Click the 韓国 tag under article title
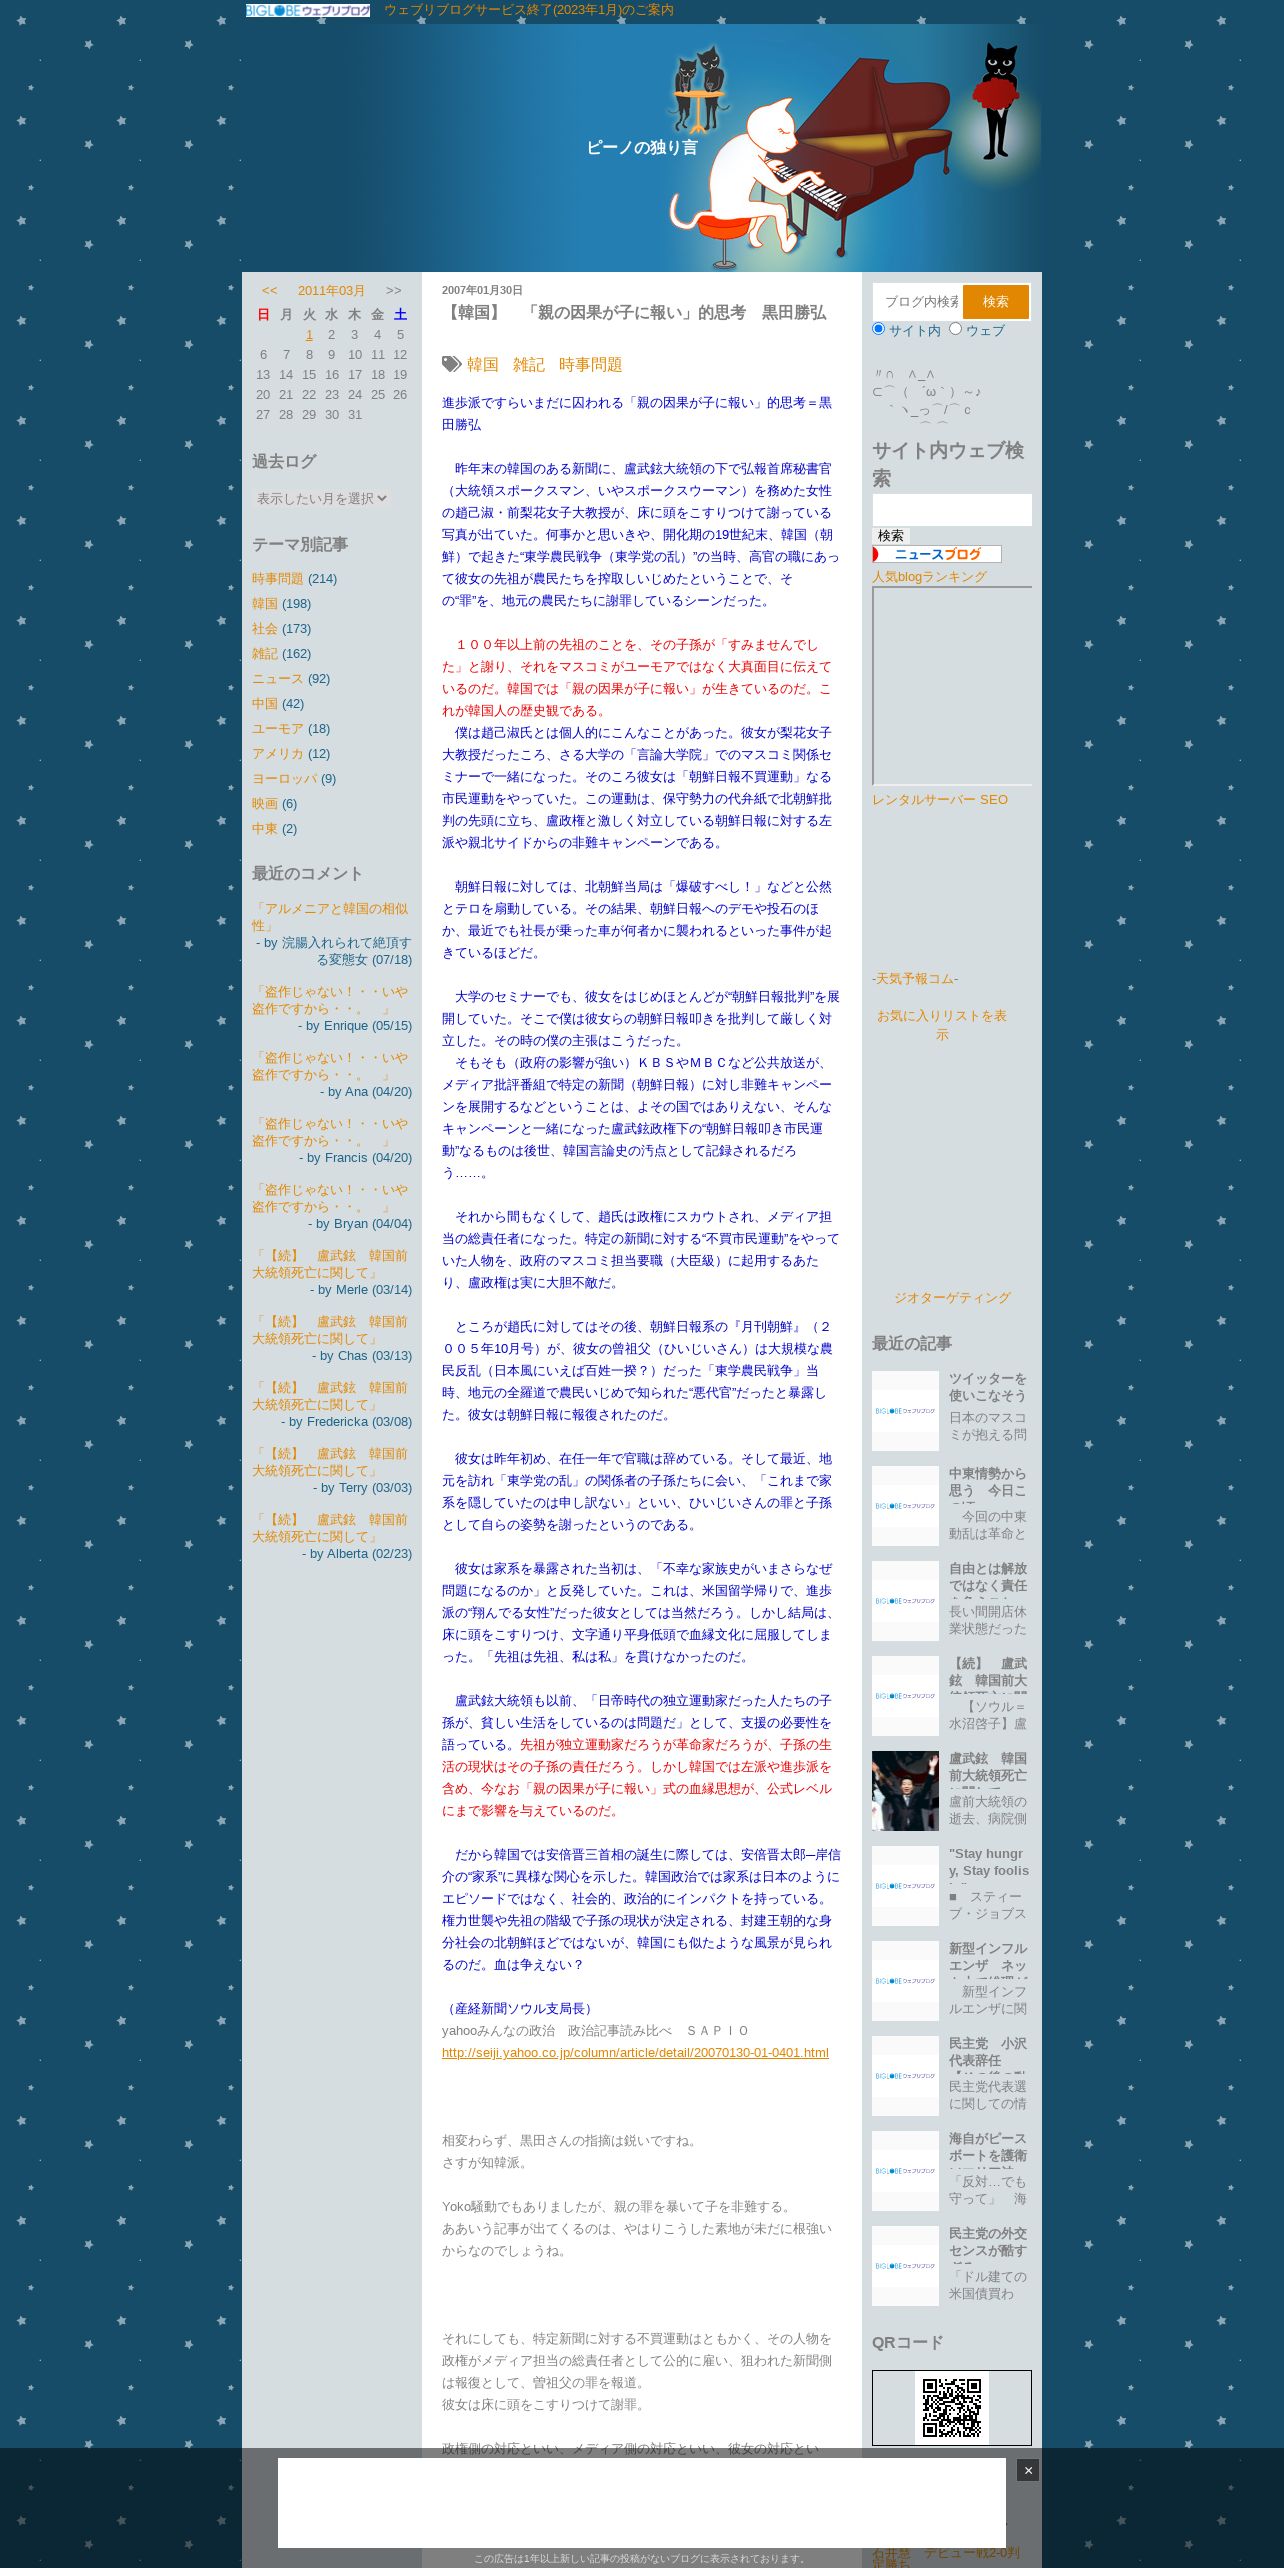 click(x=482, y=365)
